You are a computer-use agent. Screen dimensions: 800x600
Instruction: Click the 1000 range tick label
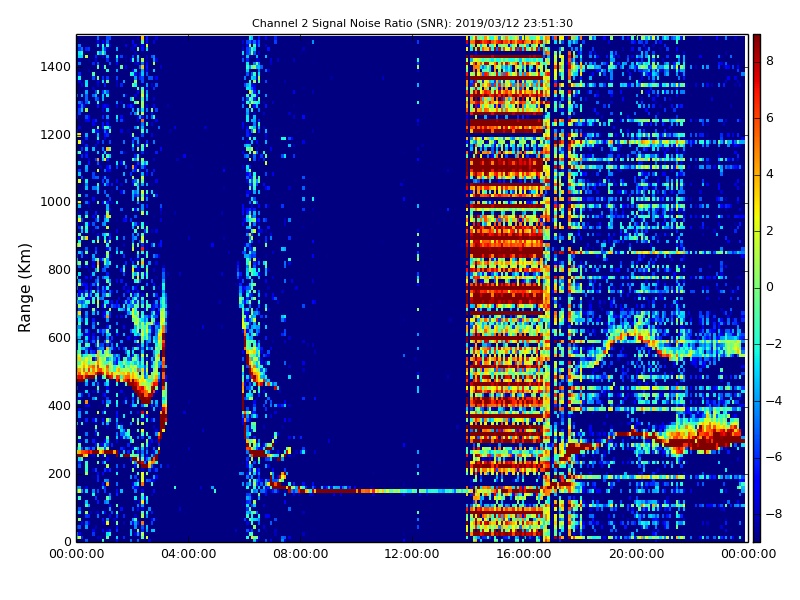point(55,202)
